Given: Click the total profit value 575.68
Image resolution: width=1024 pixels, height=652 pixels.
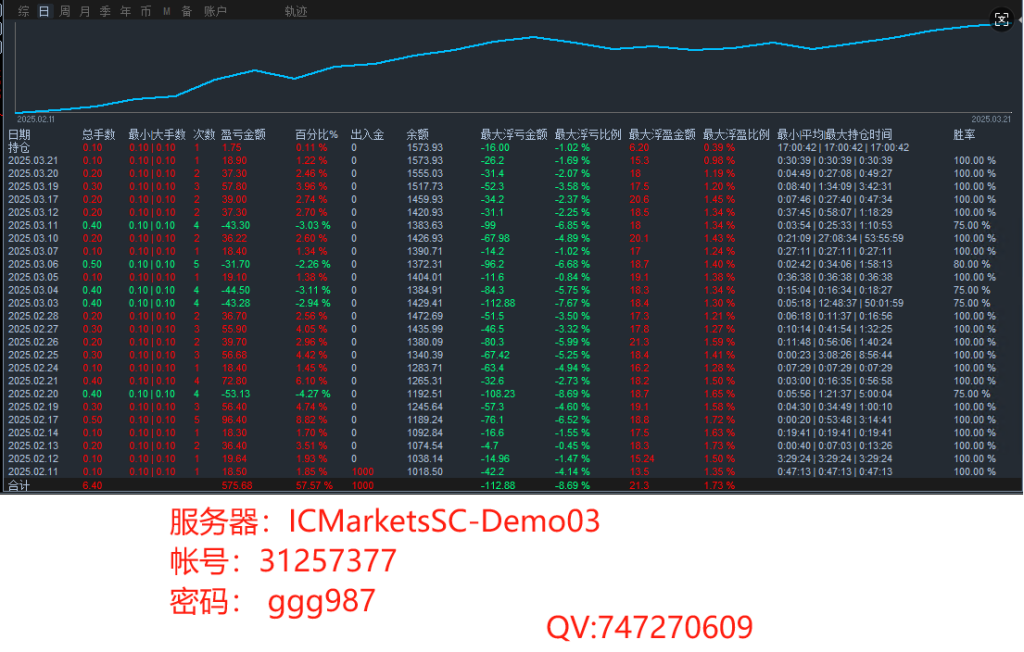Looking at the screenshot, I should coord(237,485).
